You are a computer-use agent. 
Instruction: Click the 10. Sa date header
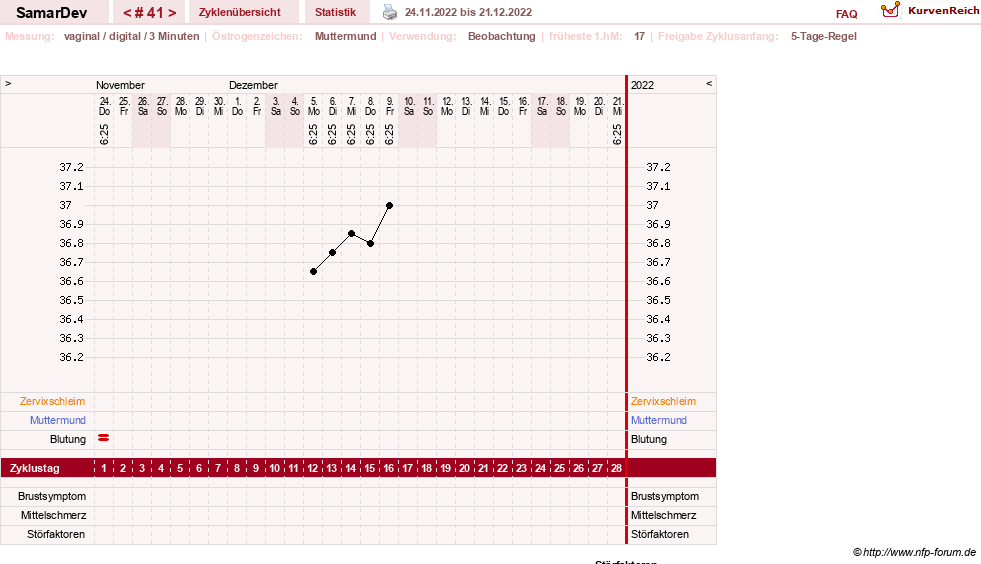409,106
